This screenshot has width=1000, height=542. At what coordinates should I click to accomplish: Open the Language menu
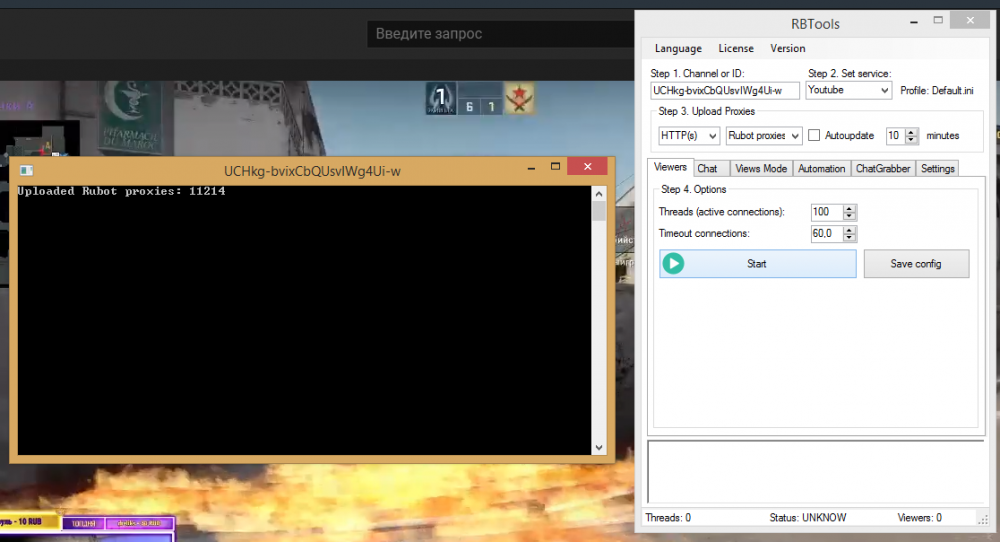678,48
